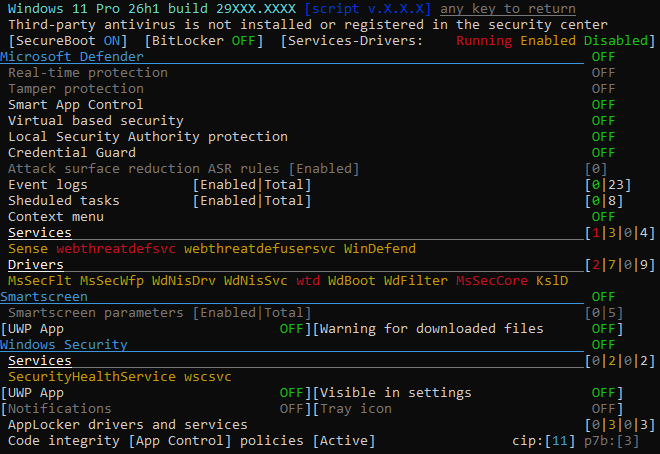The width and height of the screenshot is (660, 454).
Task: Click the 'KslD' driver name
Action: click(552, 280)
